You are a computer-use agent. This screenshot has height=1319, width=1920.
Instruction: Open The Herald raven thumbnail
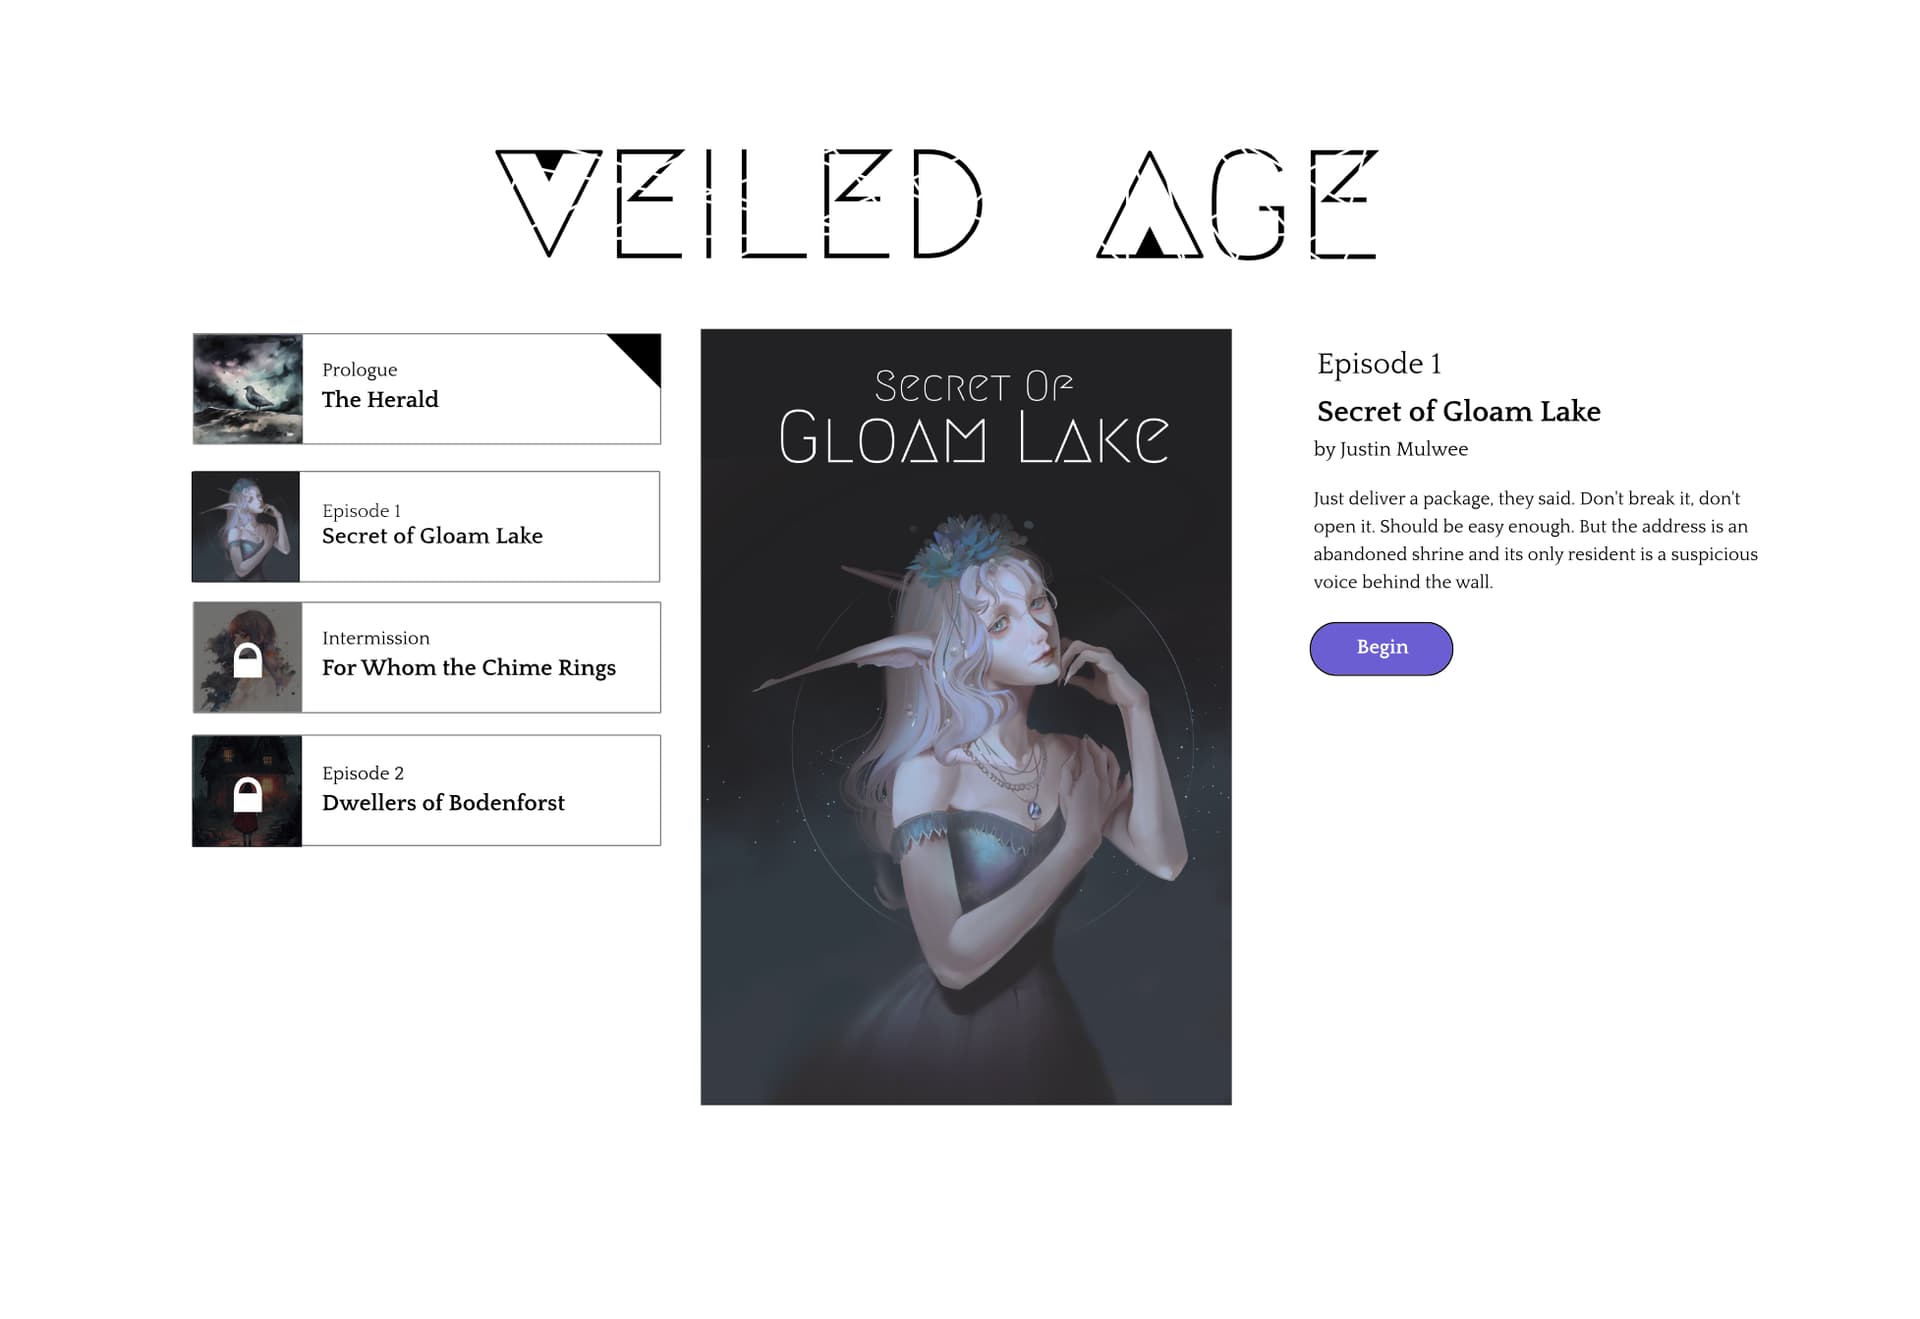[x=248, y=389]
